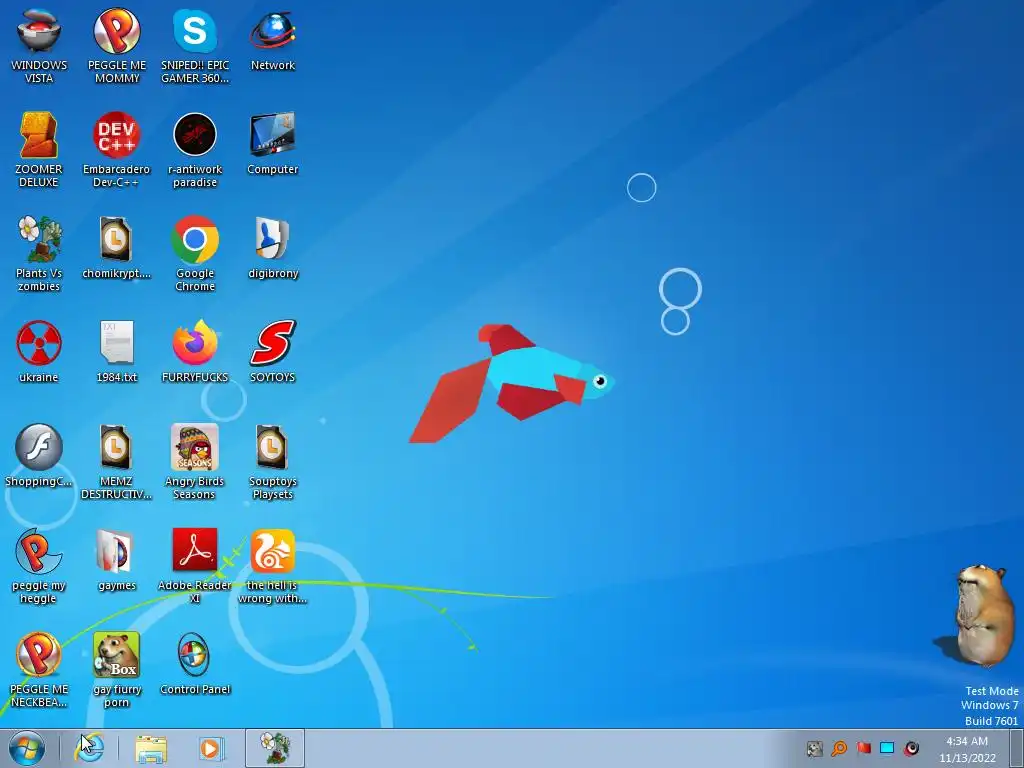Viewport: 1024px width, 768px height.
Task: Click the Show Desktop strip at the taskbar end
Action: pyautogui.click(x=1016, y=748)
